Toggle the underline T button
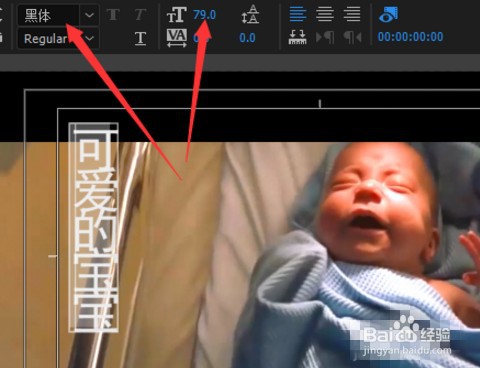The image size is (480, 368). tap(140, 39)
